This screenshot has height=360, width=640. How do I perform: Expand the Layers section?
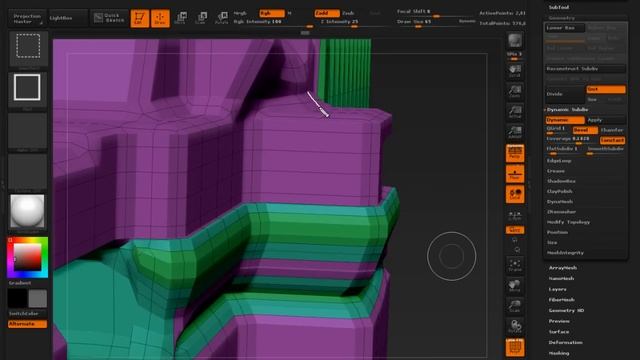(557, 289)
